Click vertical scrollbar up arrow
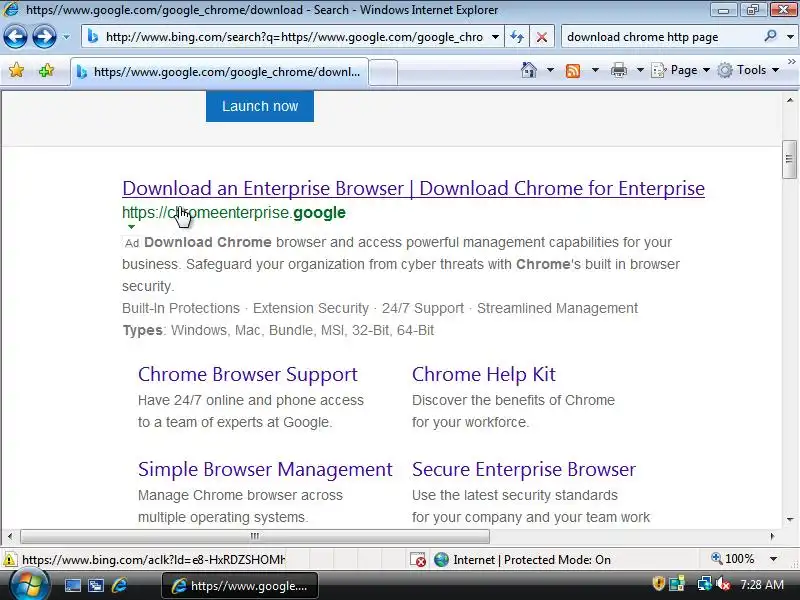The width and height of the screenshot is (800, 600). [790, 101]
